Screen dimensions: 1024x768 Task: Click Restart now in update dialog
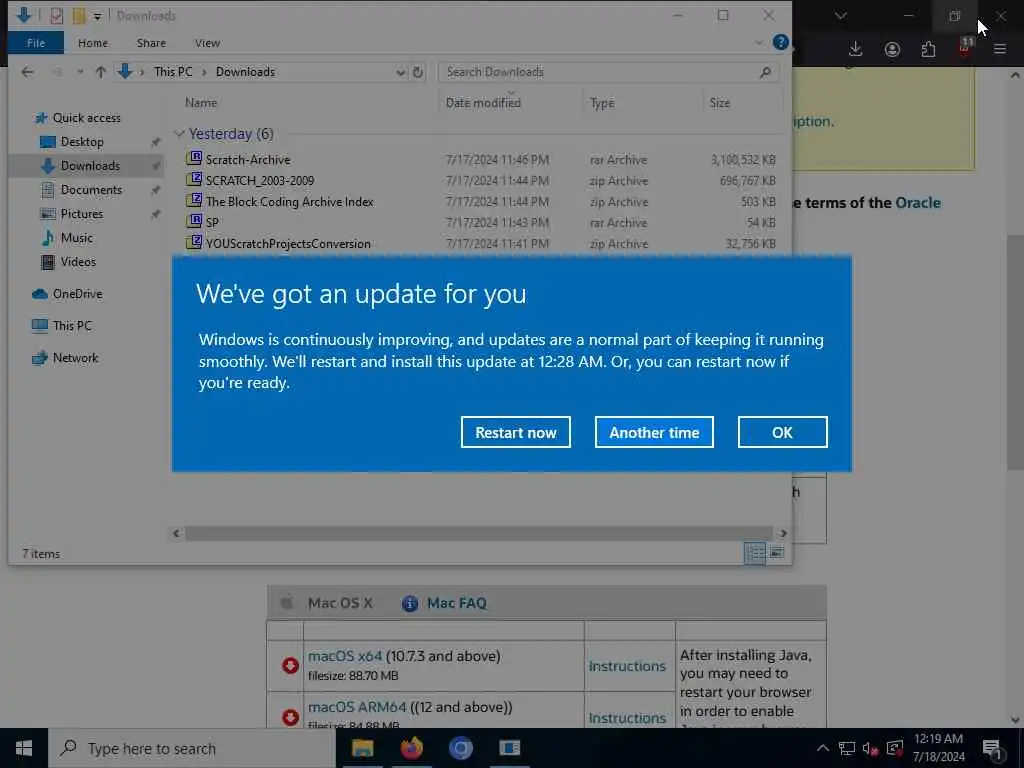[515, 432]
